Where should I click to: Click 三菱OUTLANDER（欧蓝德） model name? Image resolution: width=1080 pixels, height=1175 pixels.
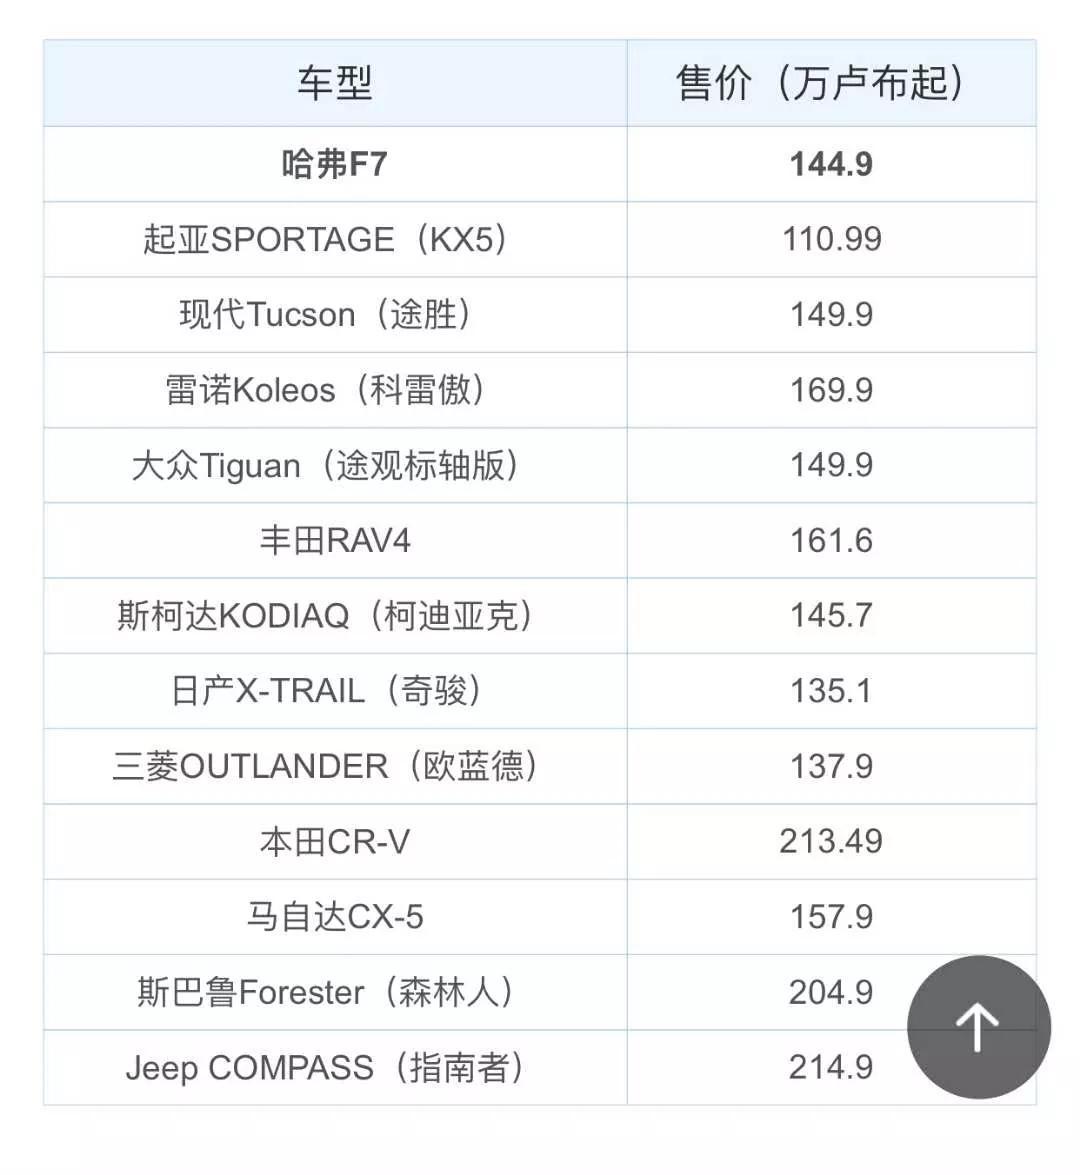click(x=326, y=767)
